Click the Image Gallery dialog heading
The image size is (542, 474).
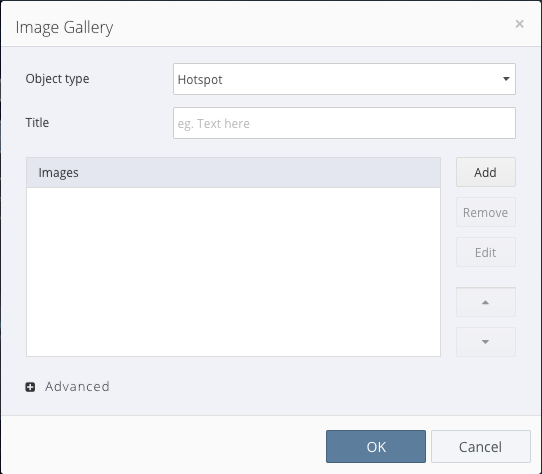pyautogui.click(x=64, y=28)
